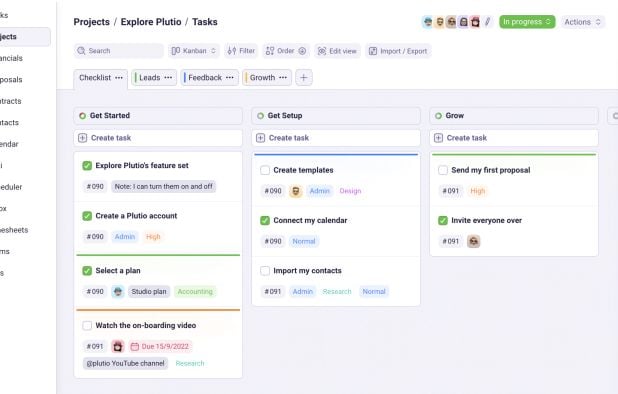Open the Kanban view selector
618x394 pixels.
[194, 51]
